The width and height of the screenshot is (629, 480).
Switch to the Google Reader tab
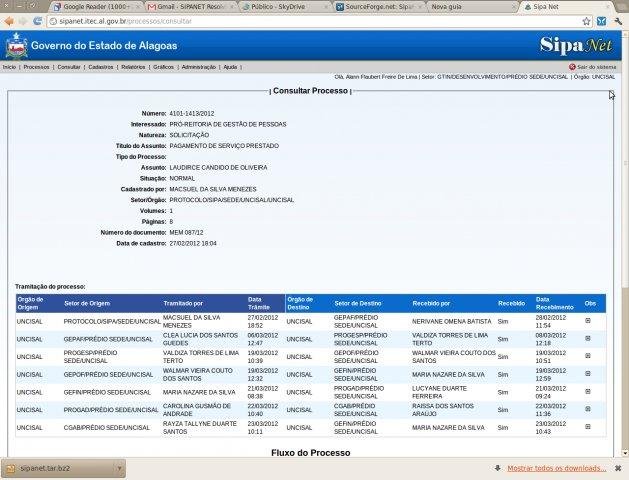(97, 7)
